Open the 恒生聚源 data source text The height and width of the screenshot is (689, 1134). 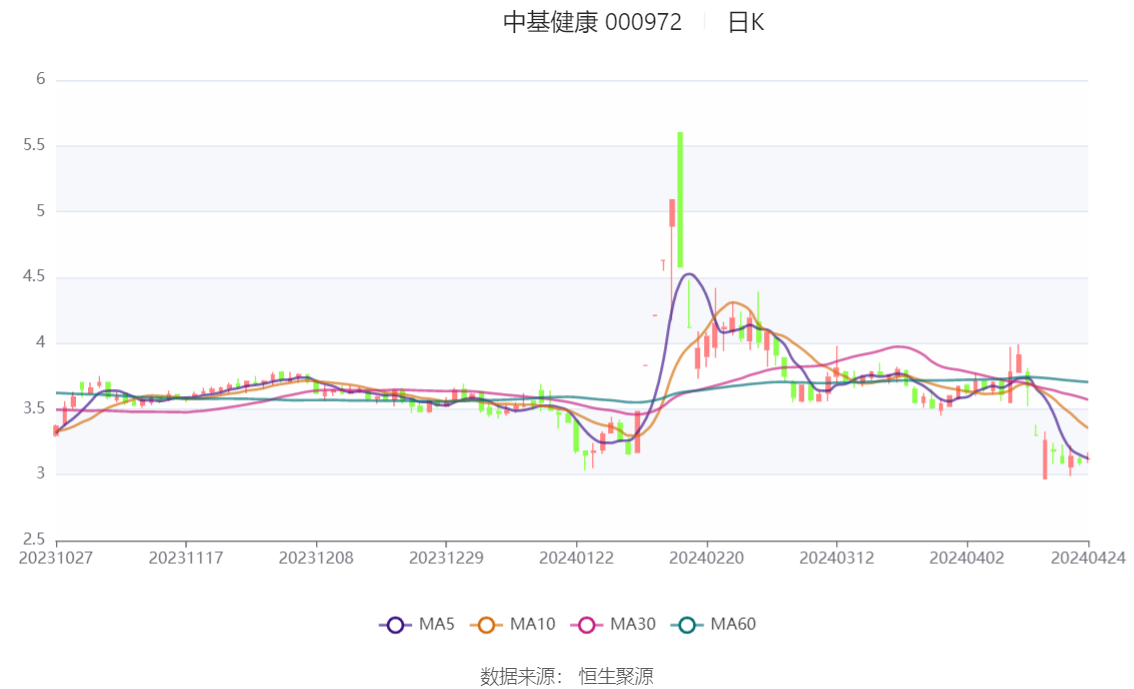point(616,677)
